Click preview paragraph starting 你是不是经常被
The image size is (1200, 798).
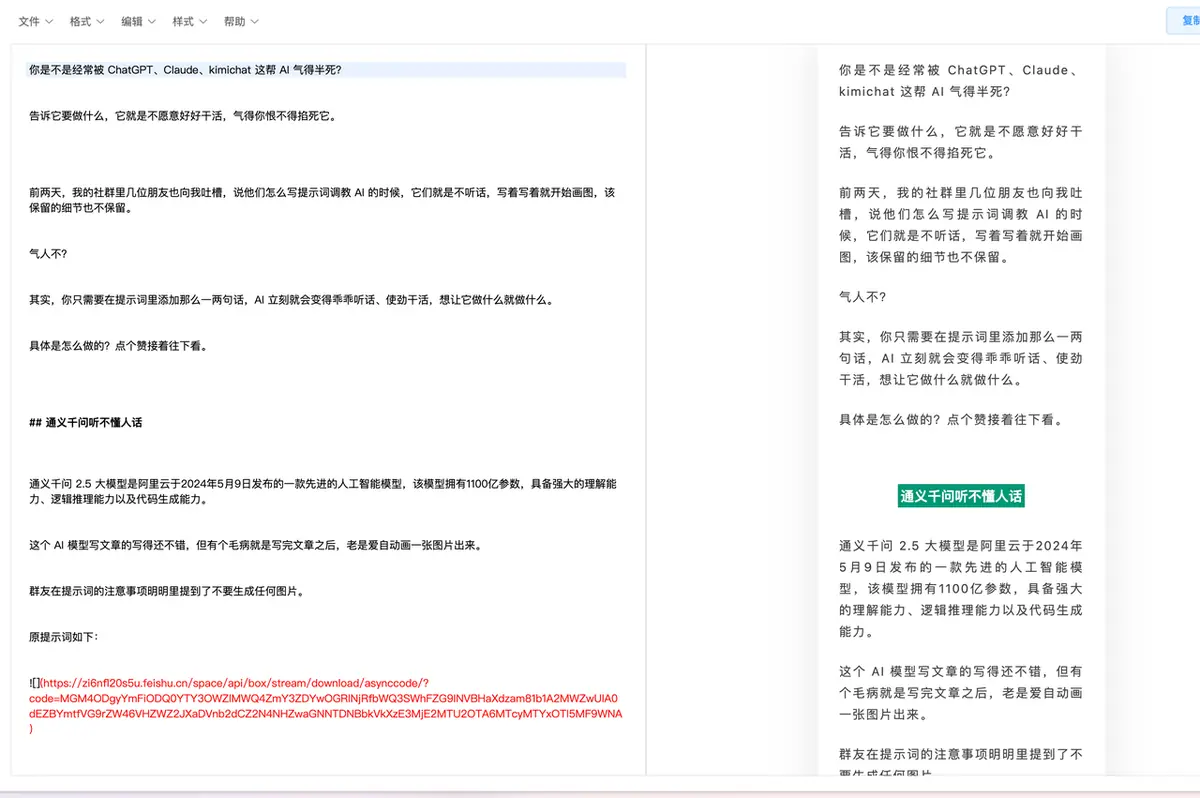[960, 81]
